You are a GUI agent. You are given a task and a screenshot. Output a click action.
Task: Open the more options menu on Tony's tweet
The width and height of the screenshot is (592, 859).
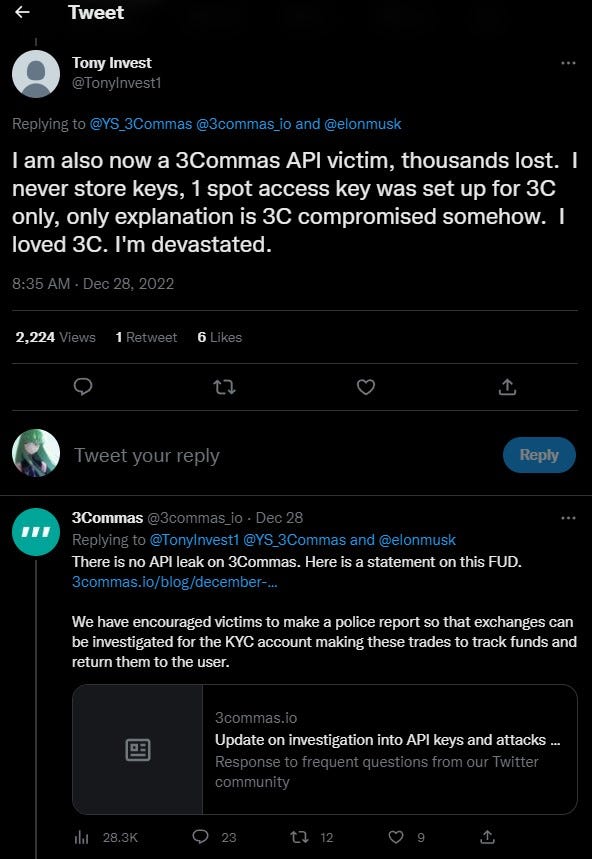(568, 63)
